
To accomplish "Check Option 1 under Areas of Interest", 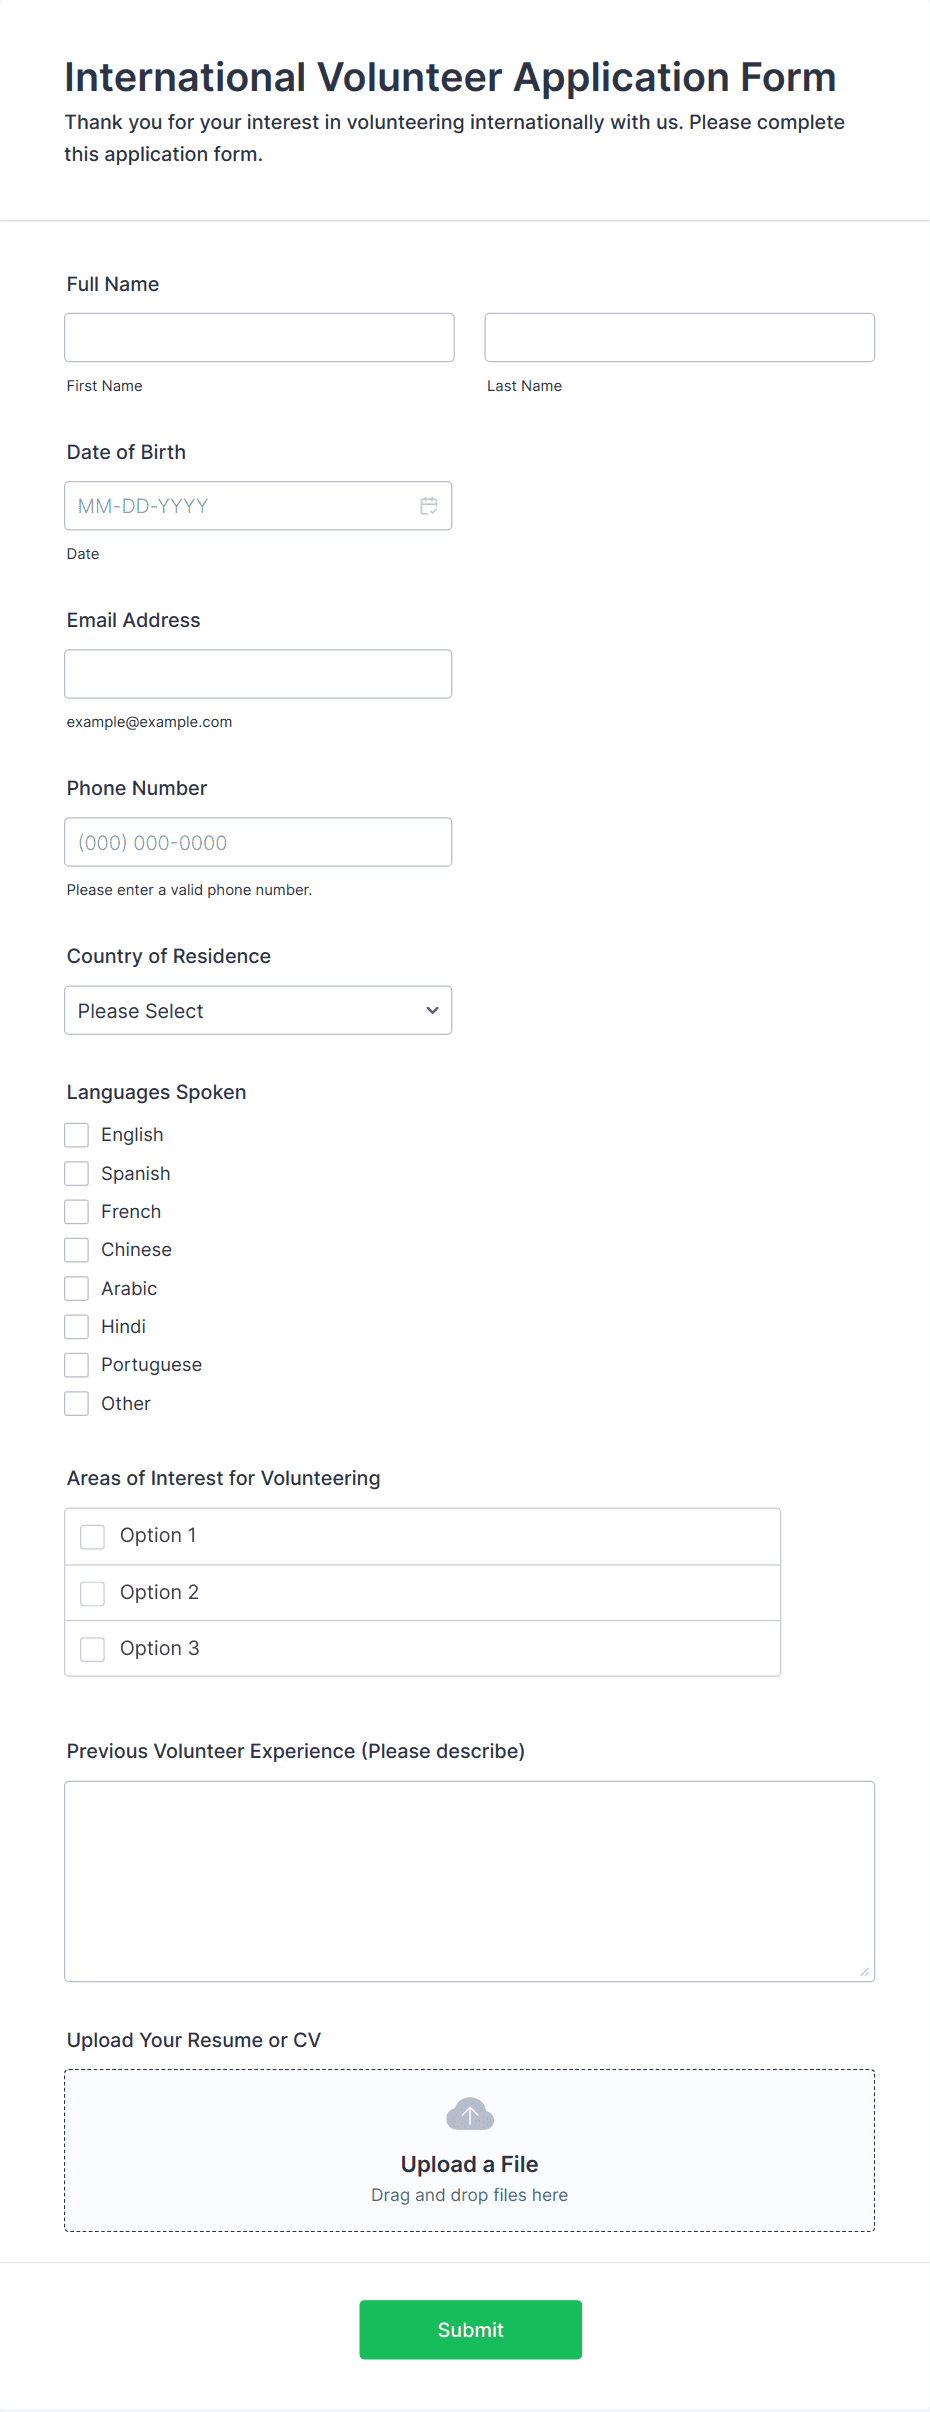I will pos(93,1536).
